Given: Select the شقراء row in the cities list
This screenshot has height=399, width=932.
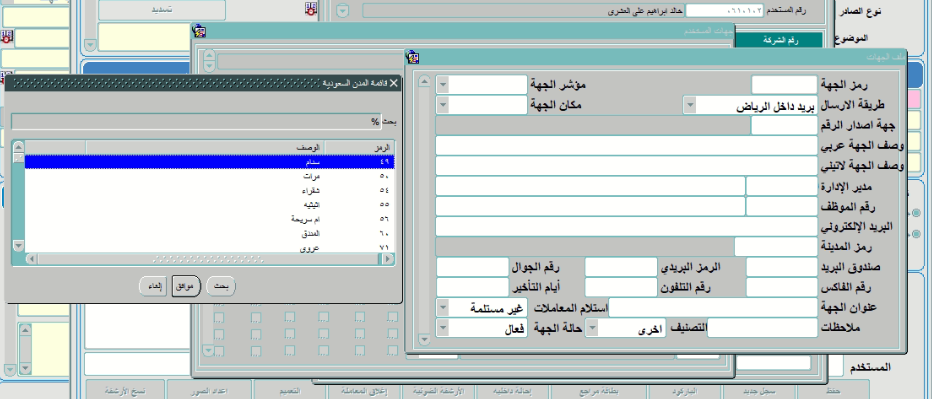Looking at the screenshot, I should [209, 190].
